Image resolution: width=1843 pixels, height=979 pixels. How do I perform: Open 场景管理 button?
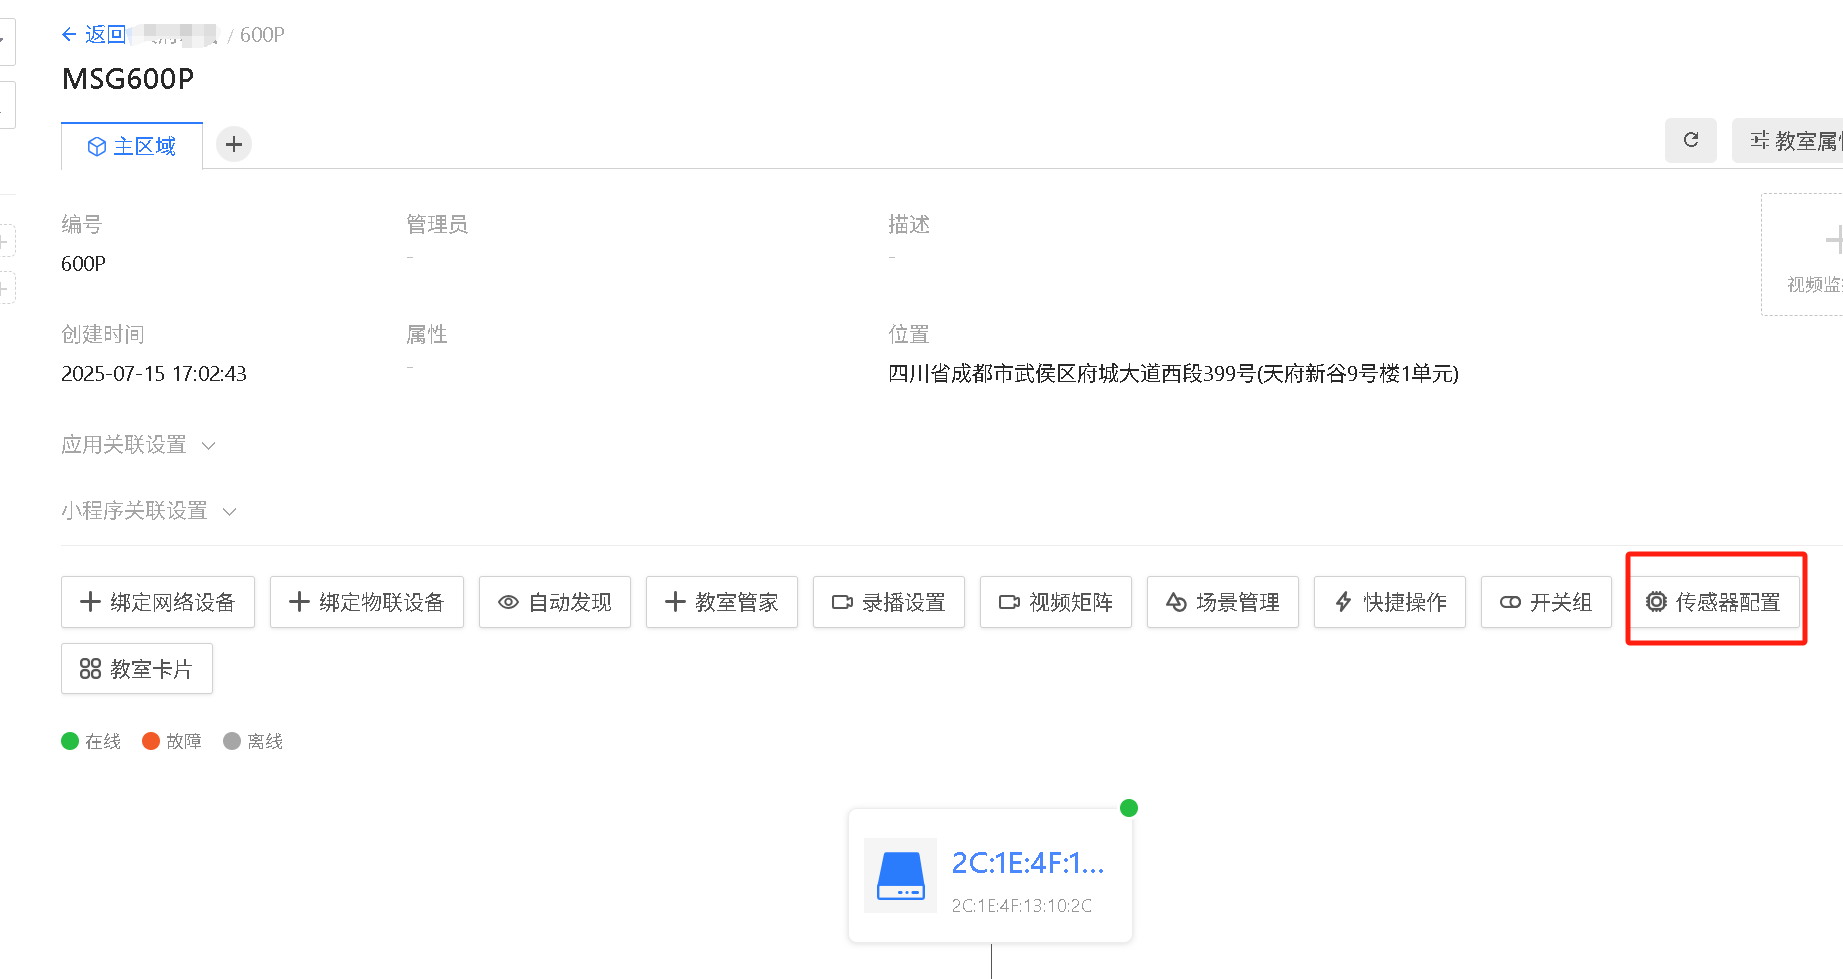[x=1223, y=602]
